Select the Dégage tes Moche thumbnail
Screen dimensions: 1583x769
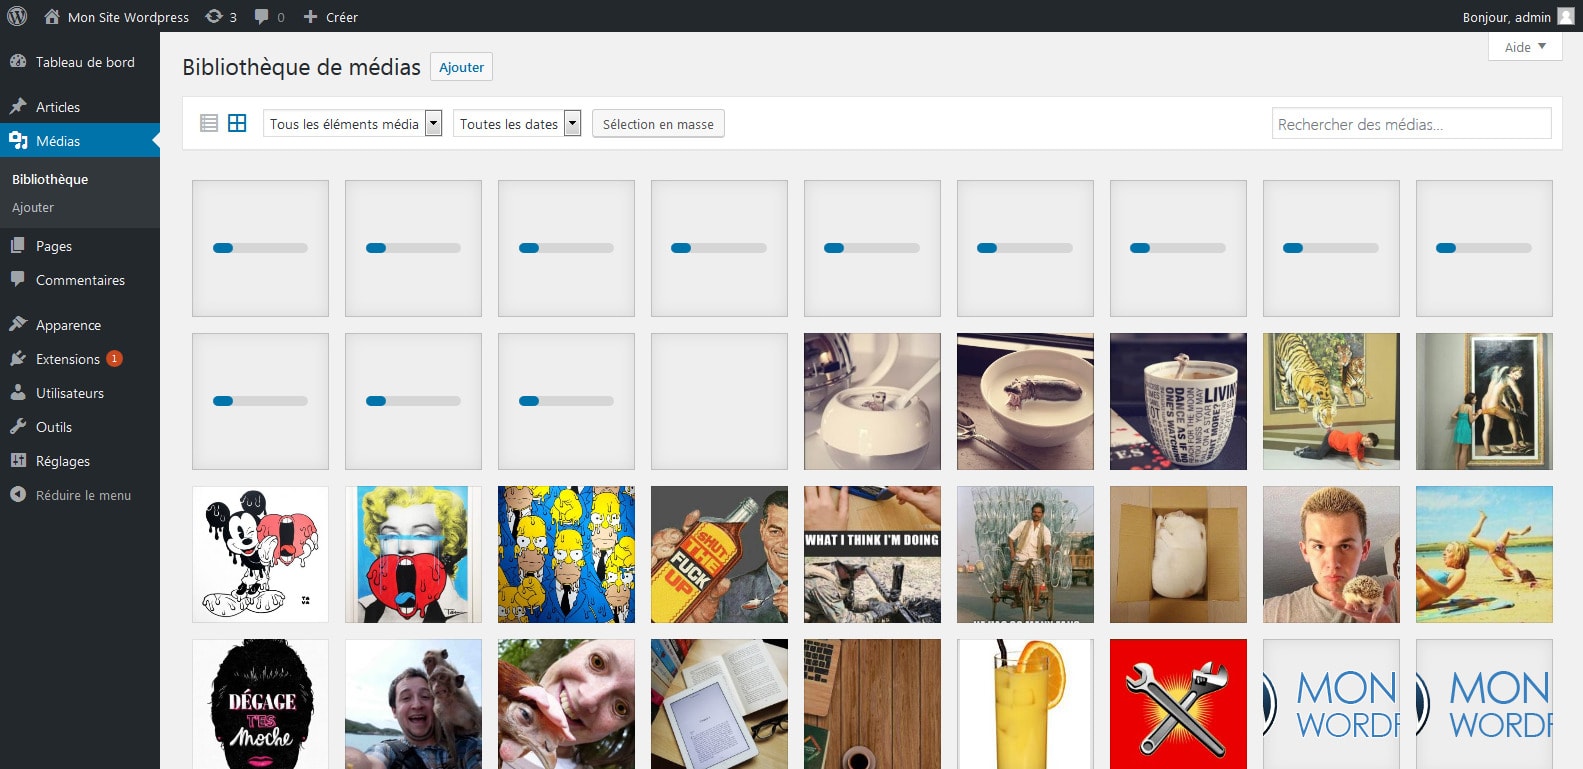[260, 704]
